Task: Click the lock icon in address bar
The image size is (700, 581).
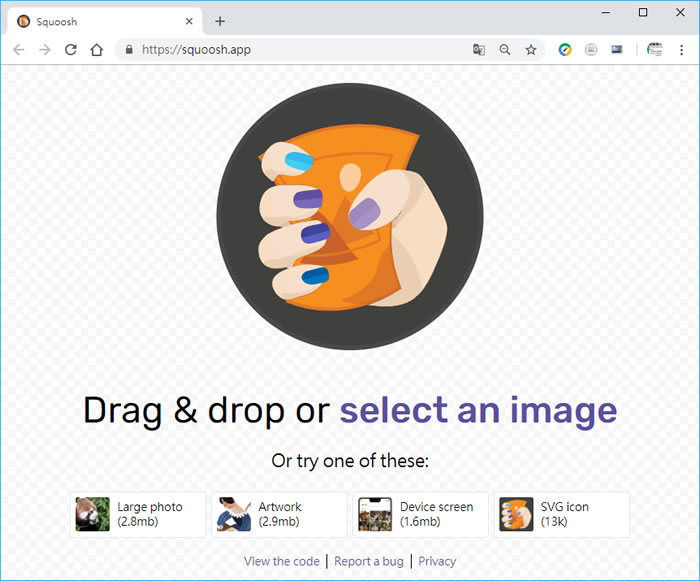Action: [x=129, y=50]
